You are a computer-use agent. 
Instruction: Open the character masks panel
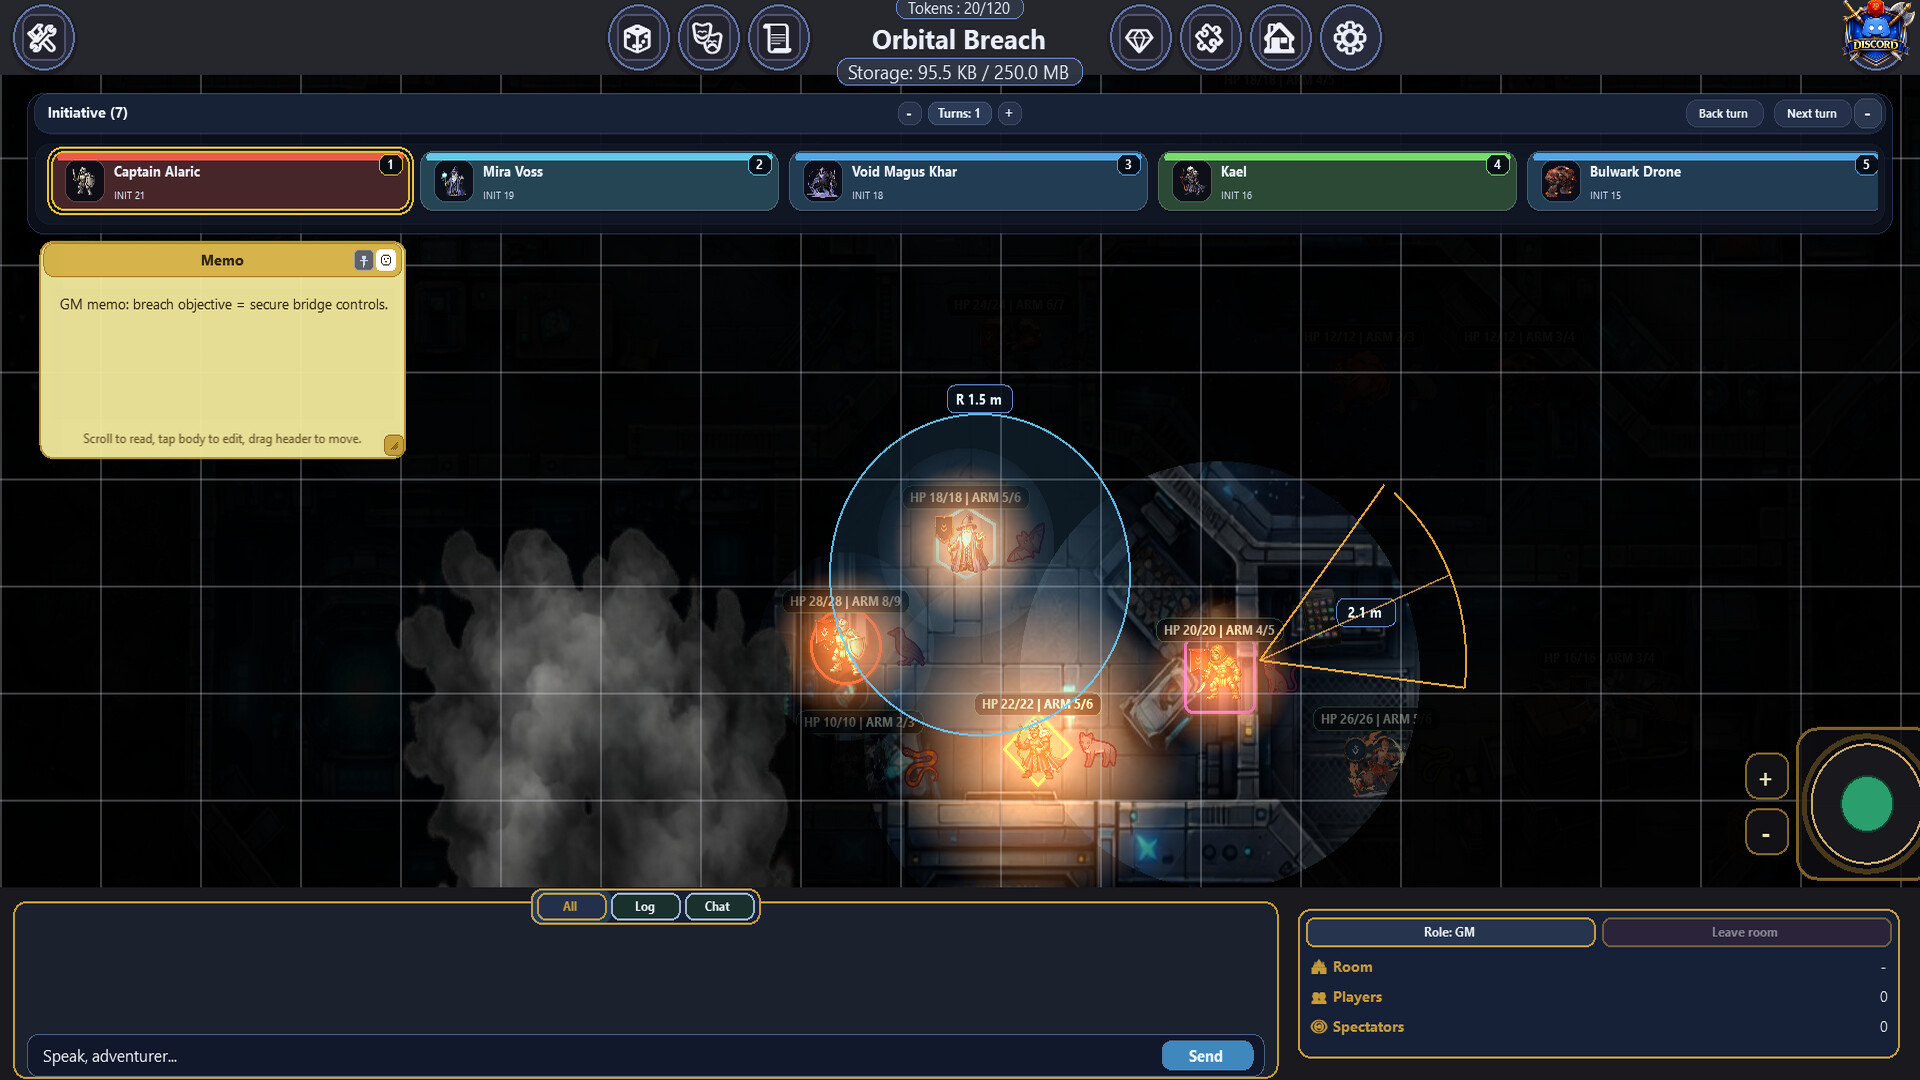[x=709, y=37]
